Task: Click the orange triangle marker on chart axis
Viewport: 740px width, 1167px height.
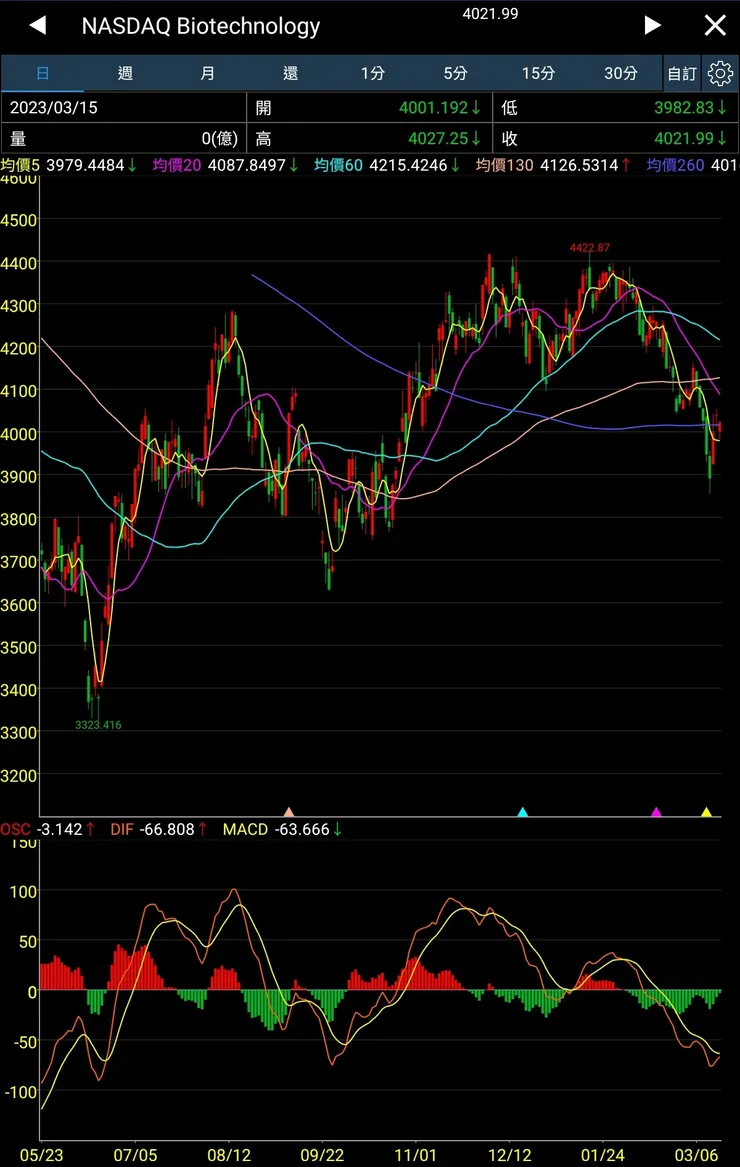Action: pyautogui.click(x=289, y=811)
